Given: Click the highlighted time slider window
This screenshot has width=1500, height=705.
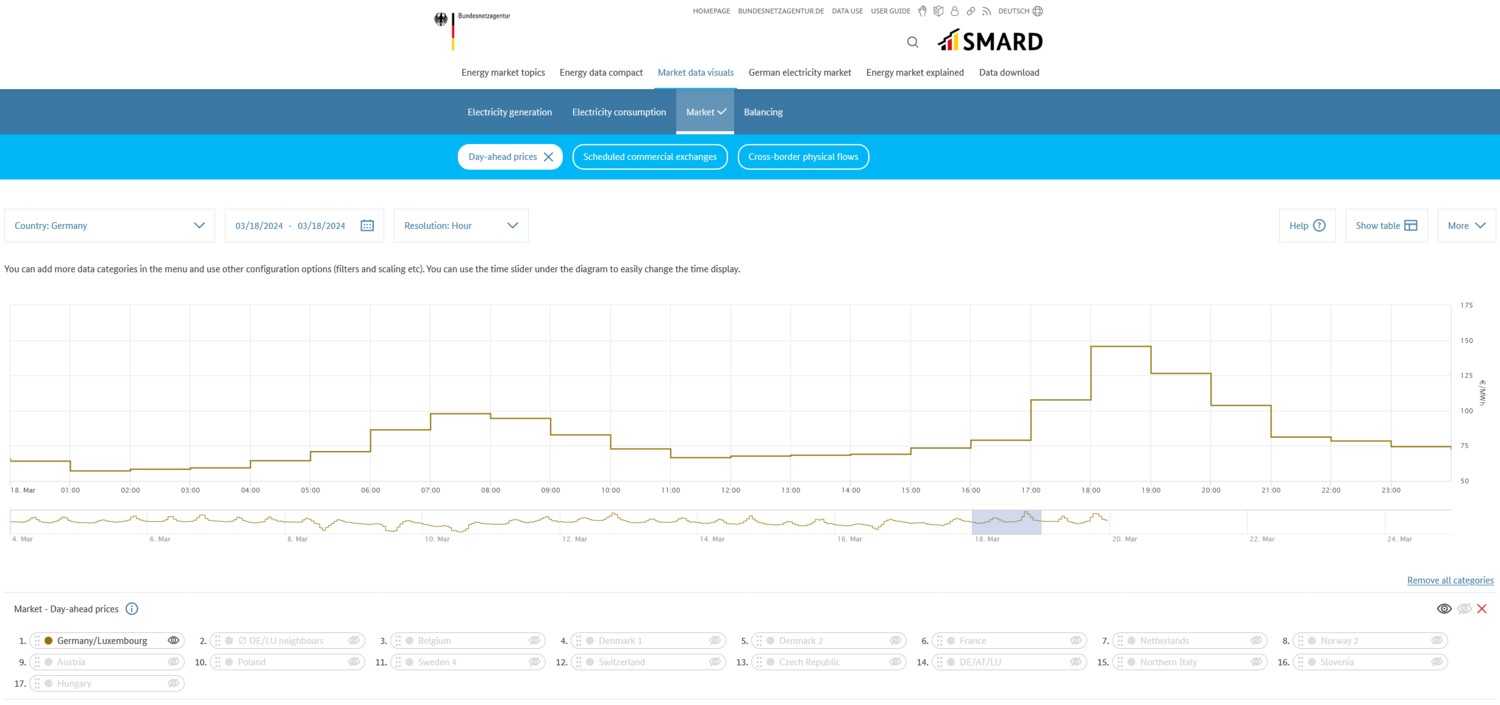Looking at the screenshot, I should click(x=1007, y=522).
